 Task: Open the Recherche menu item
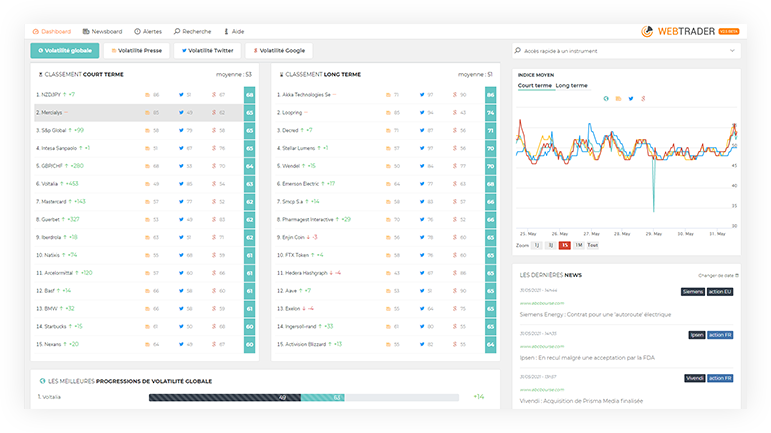click(192, 31)
